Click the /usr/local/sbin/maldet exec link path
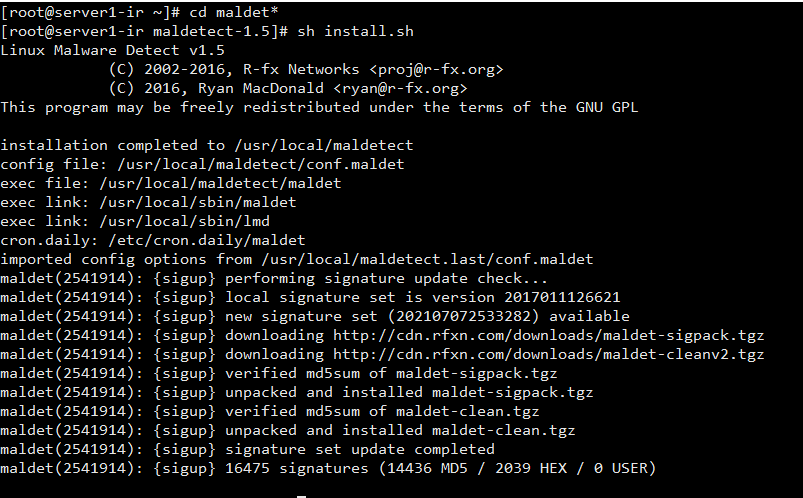This screenshot has height=498, width=803. pyautogui.click(x=198, y=202)
